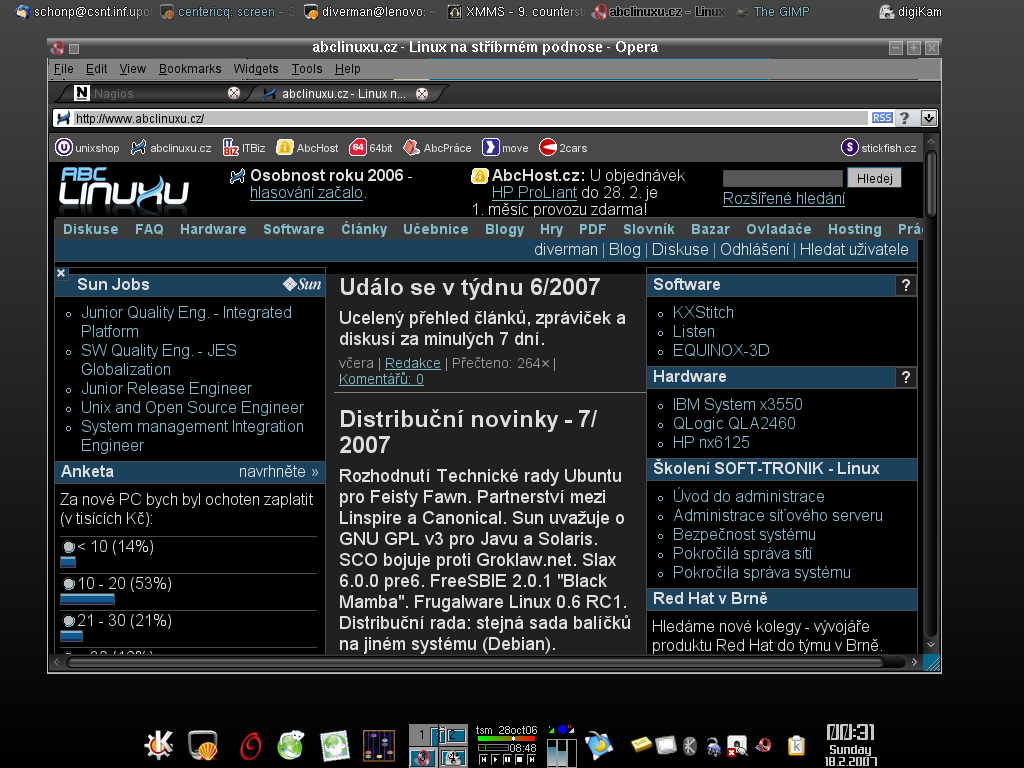The width and height of the screenshot is (1024, 768).
Task: Close the Nagios tab
Action: click(x=234, y=93)
